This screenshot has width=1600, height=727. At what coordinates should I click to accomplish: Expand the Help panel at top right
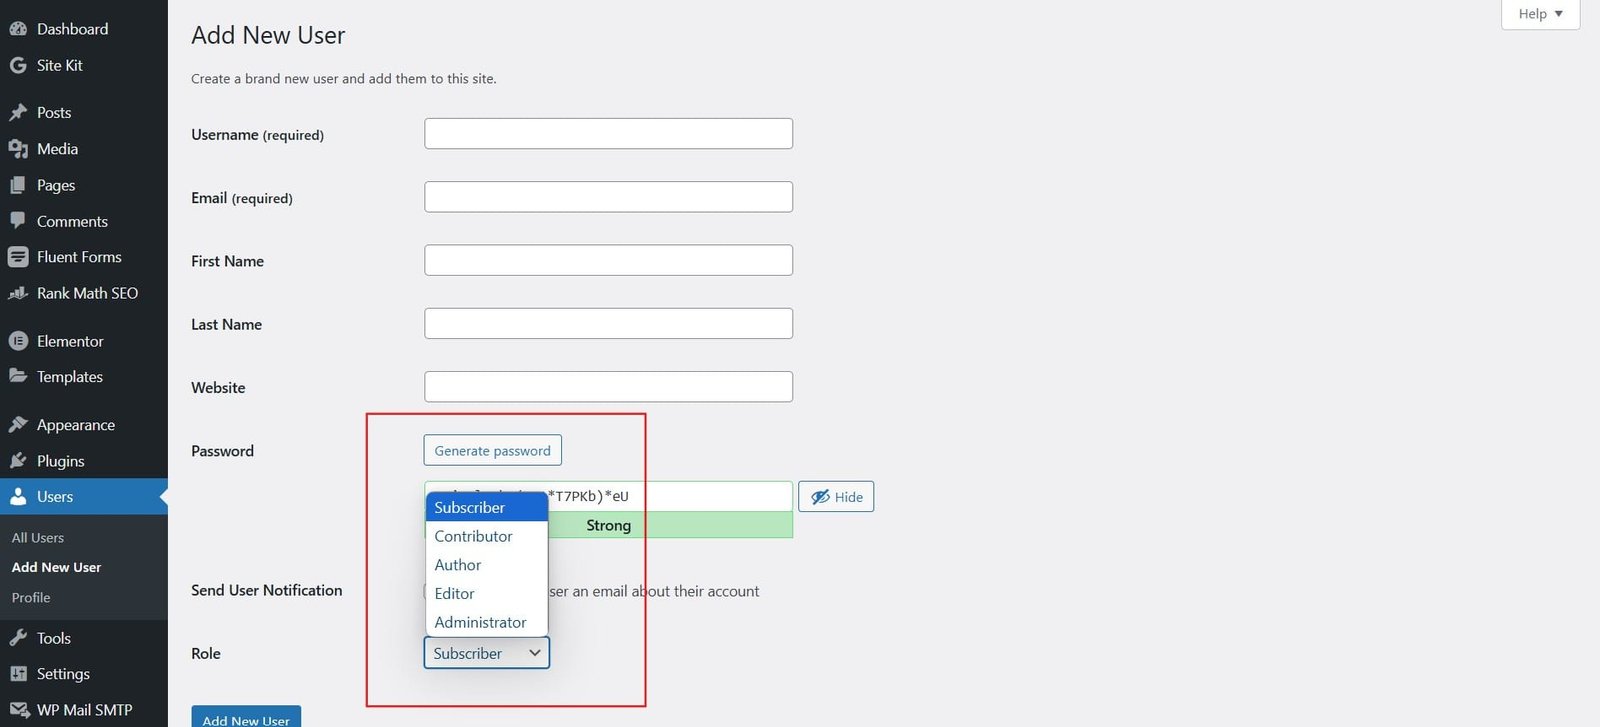click(x=1540, y=14)
